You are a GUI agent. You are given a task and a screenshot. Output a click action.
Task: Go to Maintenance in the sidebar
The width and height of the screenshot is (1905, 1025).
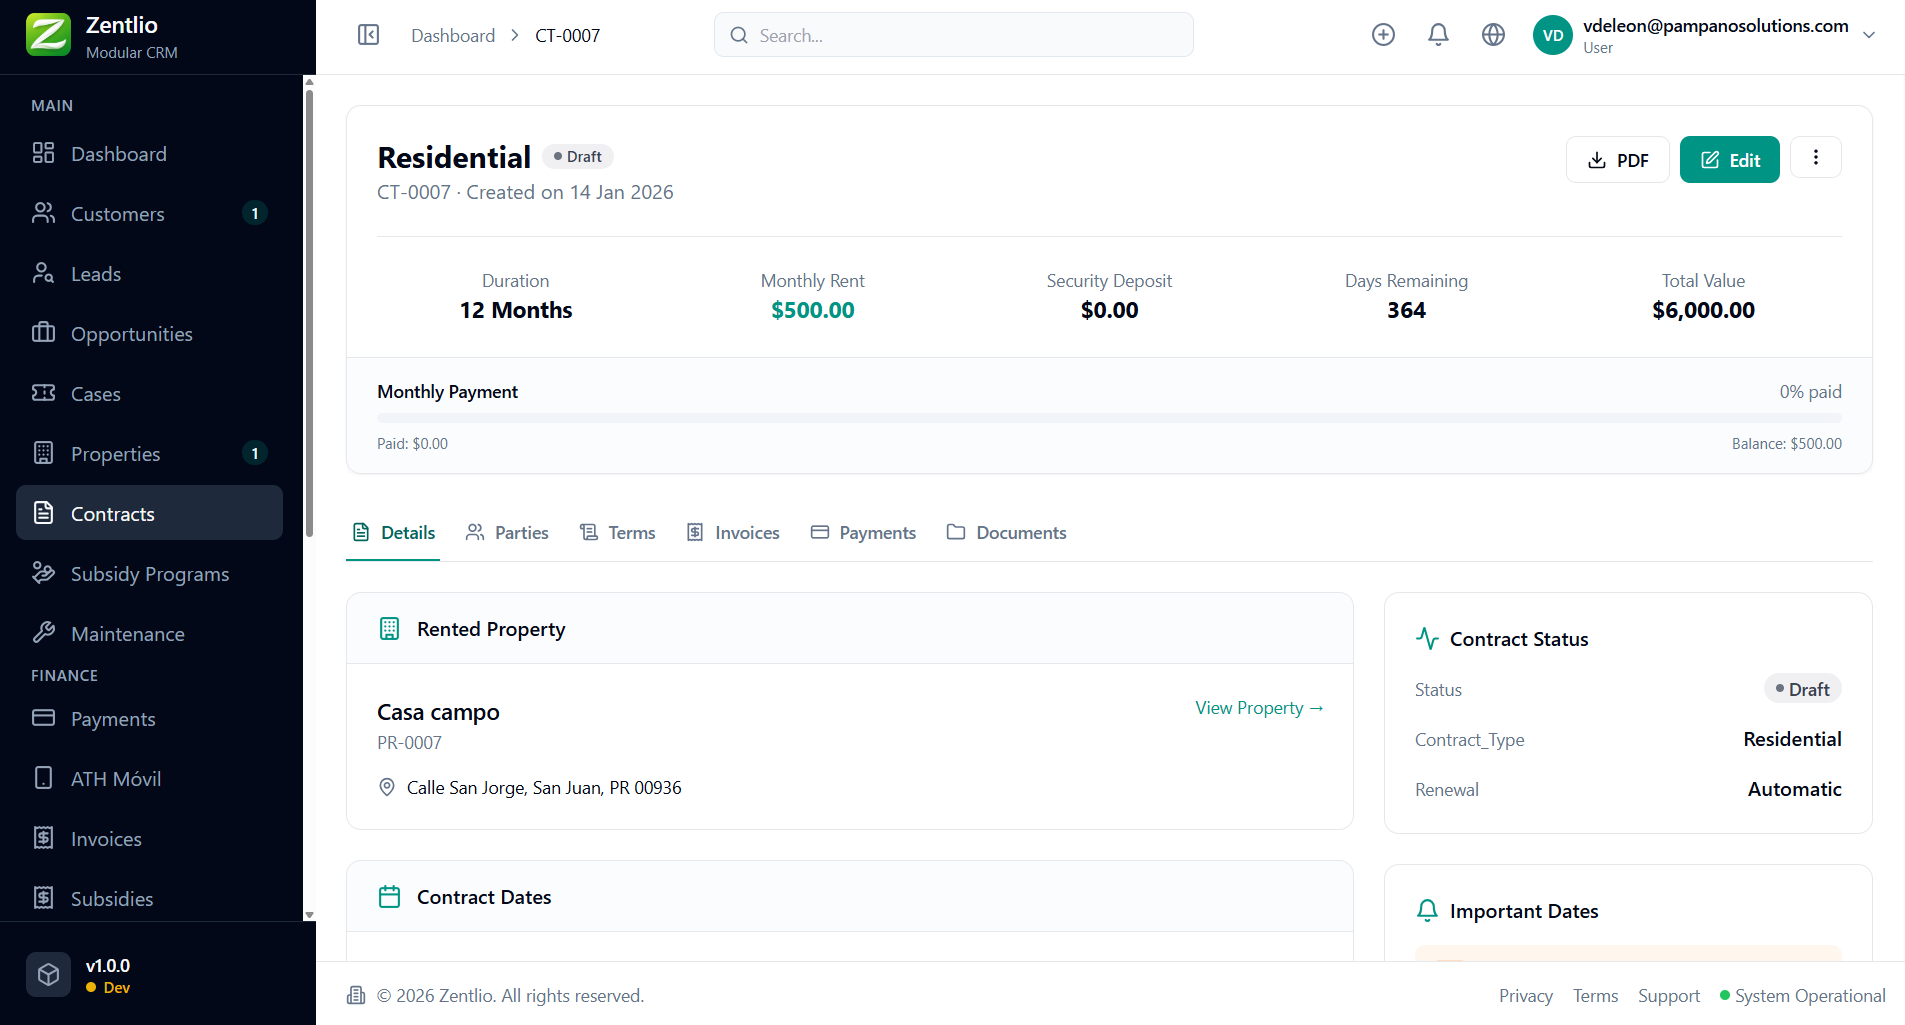tap(127, 634)
